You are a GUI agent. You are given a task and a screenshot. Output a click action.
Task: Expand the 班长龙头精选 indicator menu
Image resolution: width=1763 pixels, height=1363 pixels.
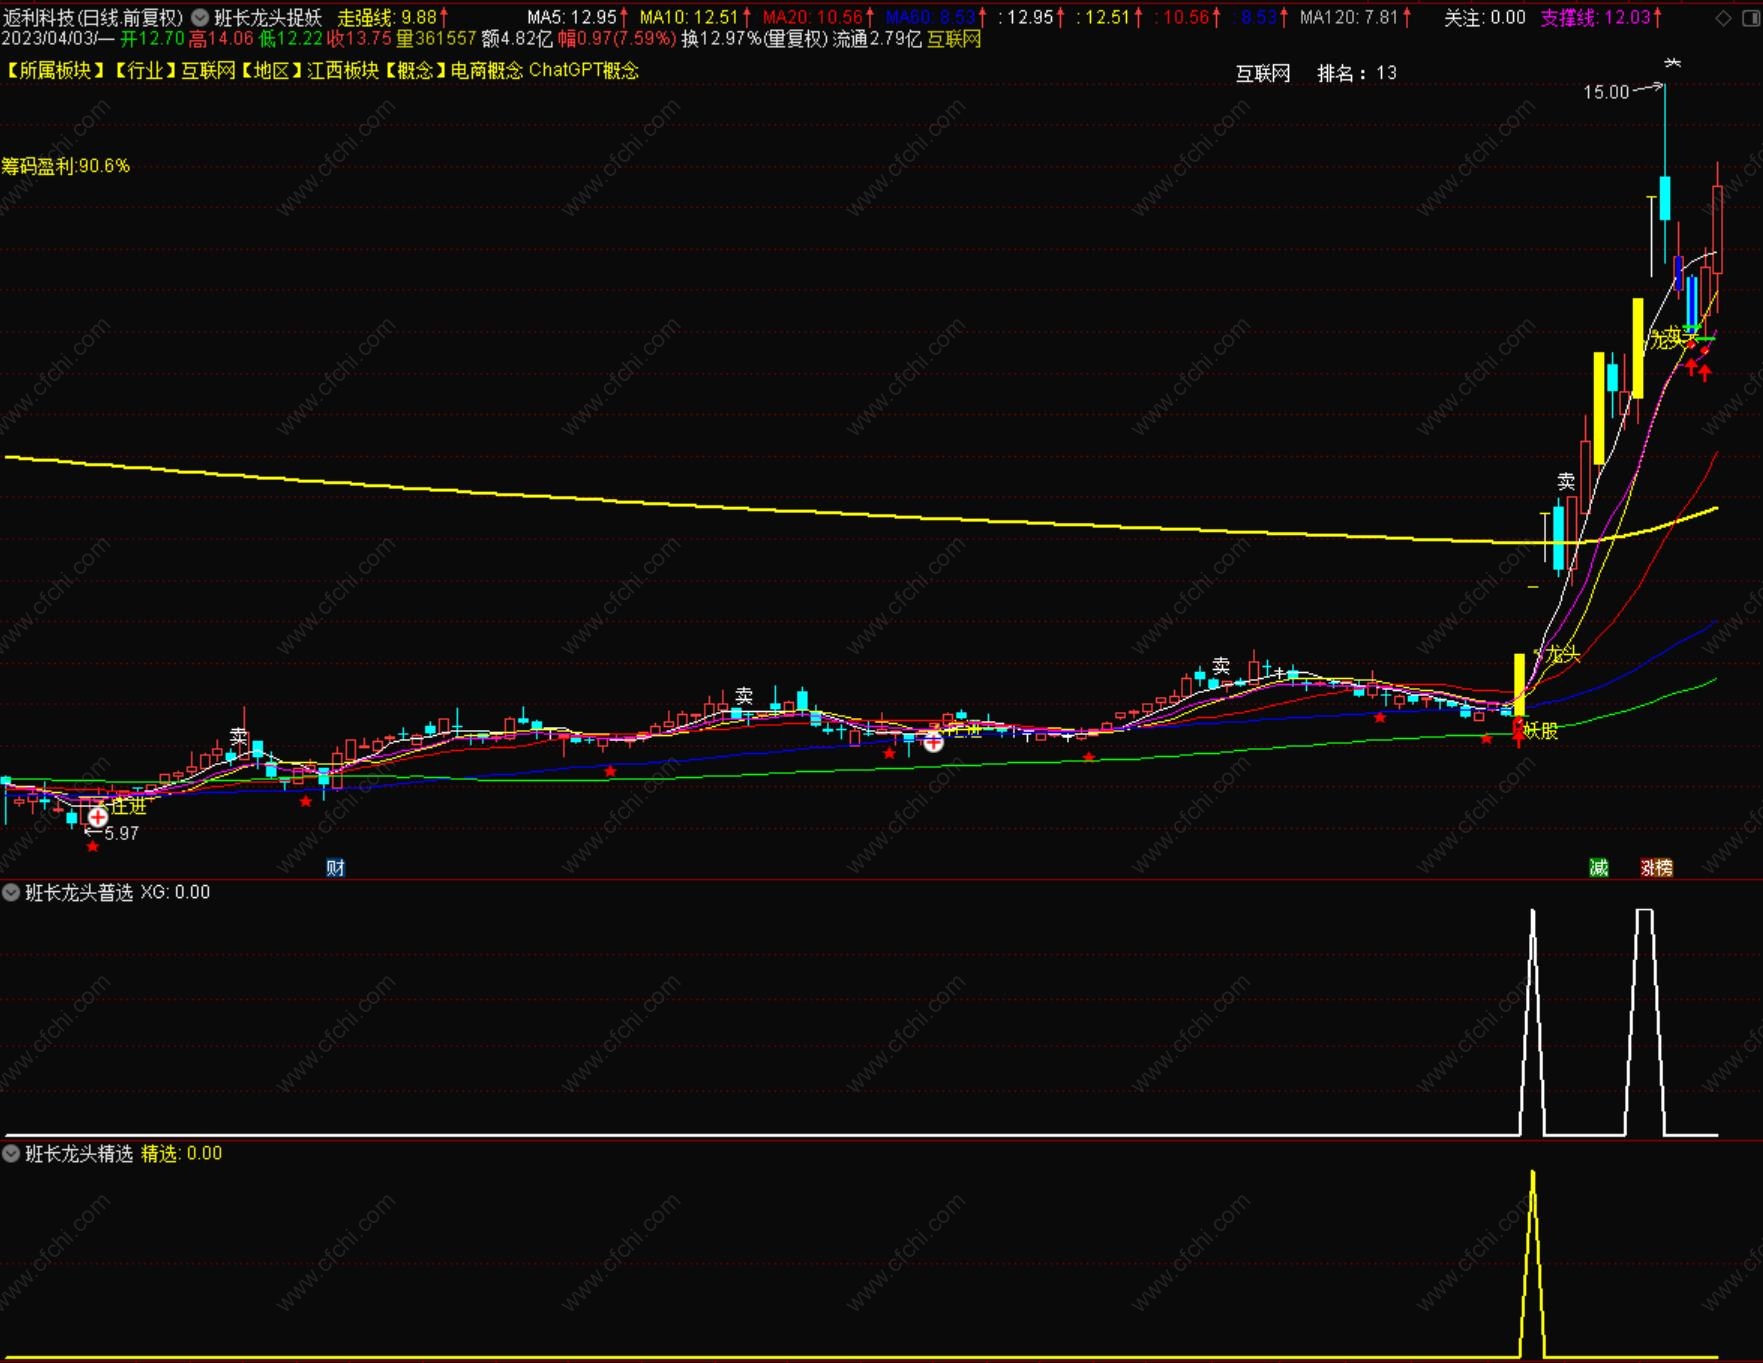point(11,1153)
